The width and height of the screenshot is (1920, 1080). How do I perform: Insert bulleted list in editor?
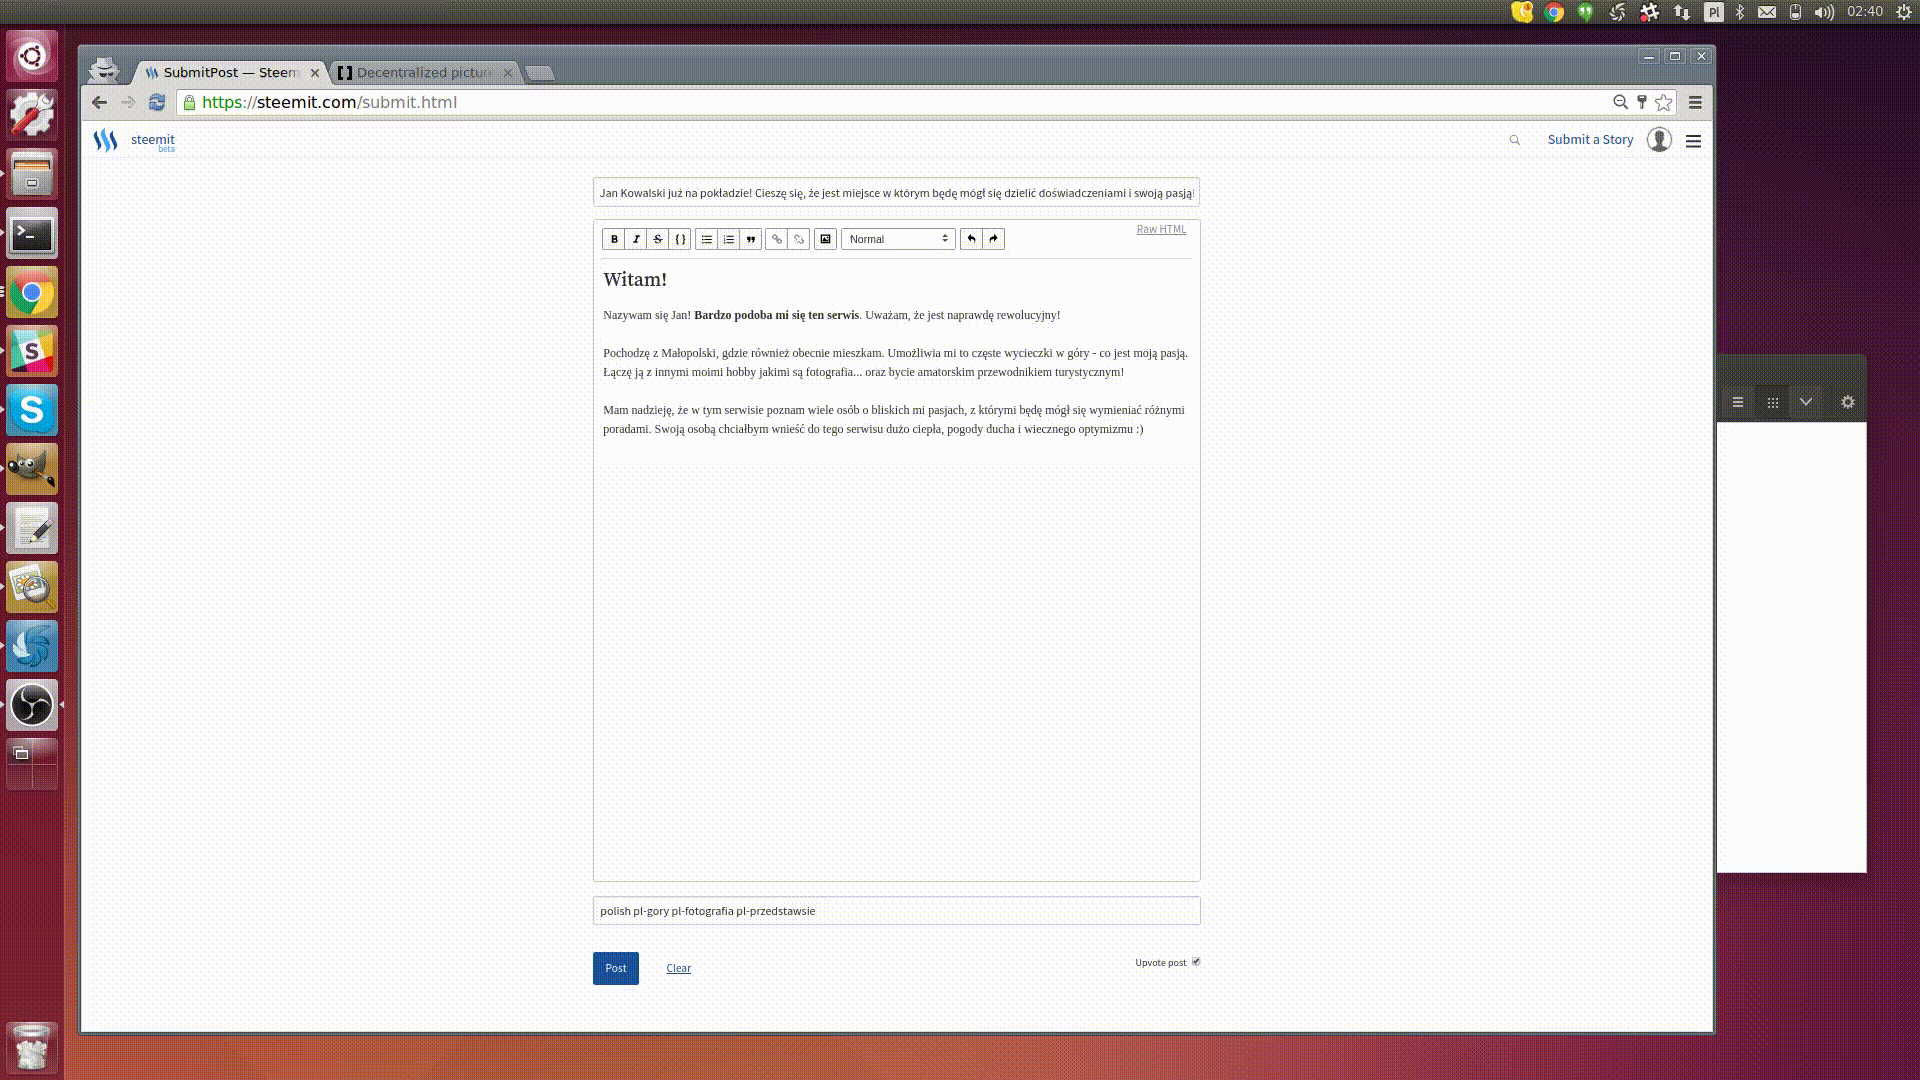(x=707, y=239)
